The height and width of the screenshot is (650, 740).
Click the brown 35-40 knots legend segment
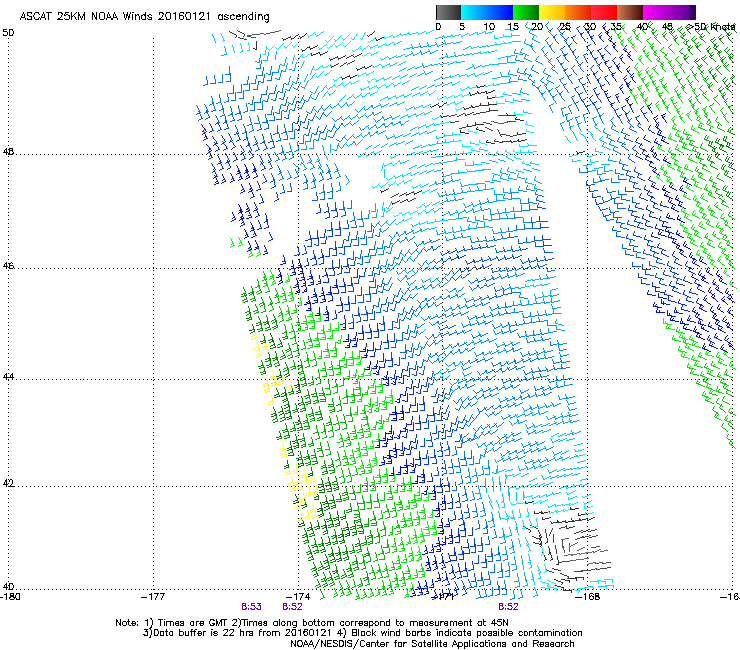pos(630,12)
